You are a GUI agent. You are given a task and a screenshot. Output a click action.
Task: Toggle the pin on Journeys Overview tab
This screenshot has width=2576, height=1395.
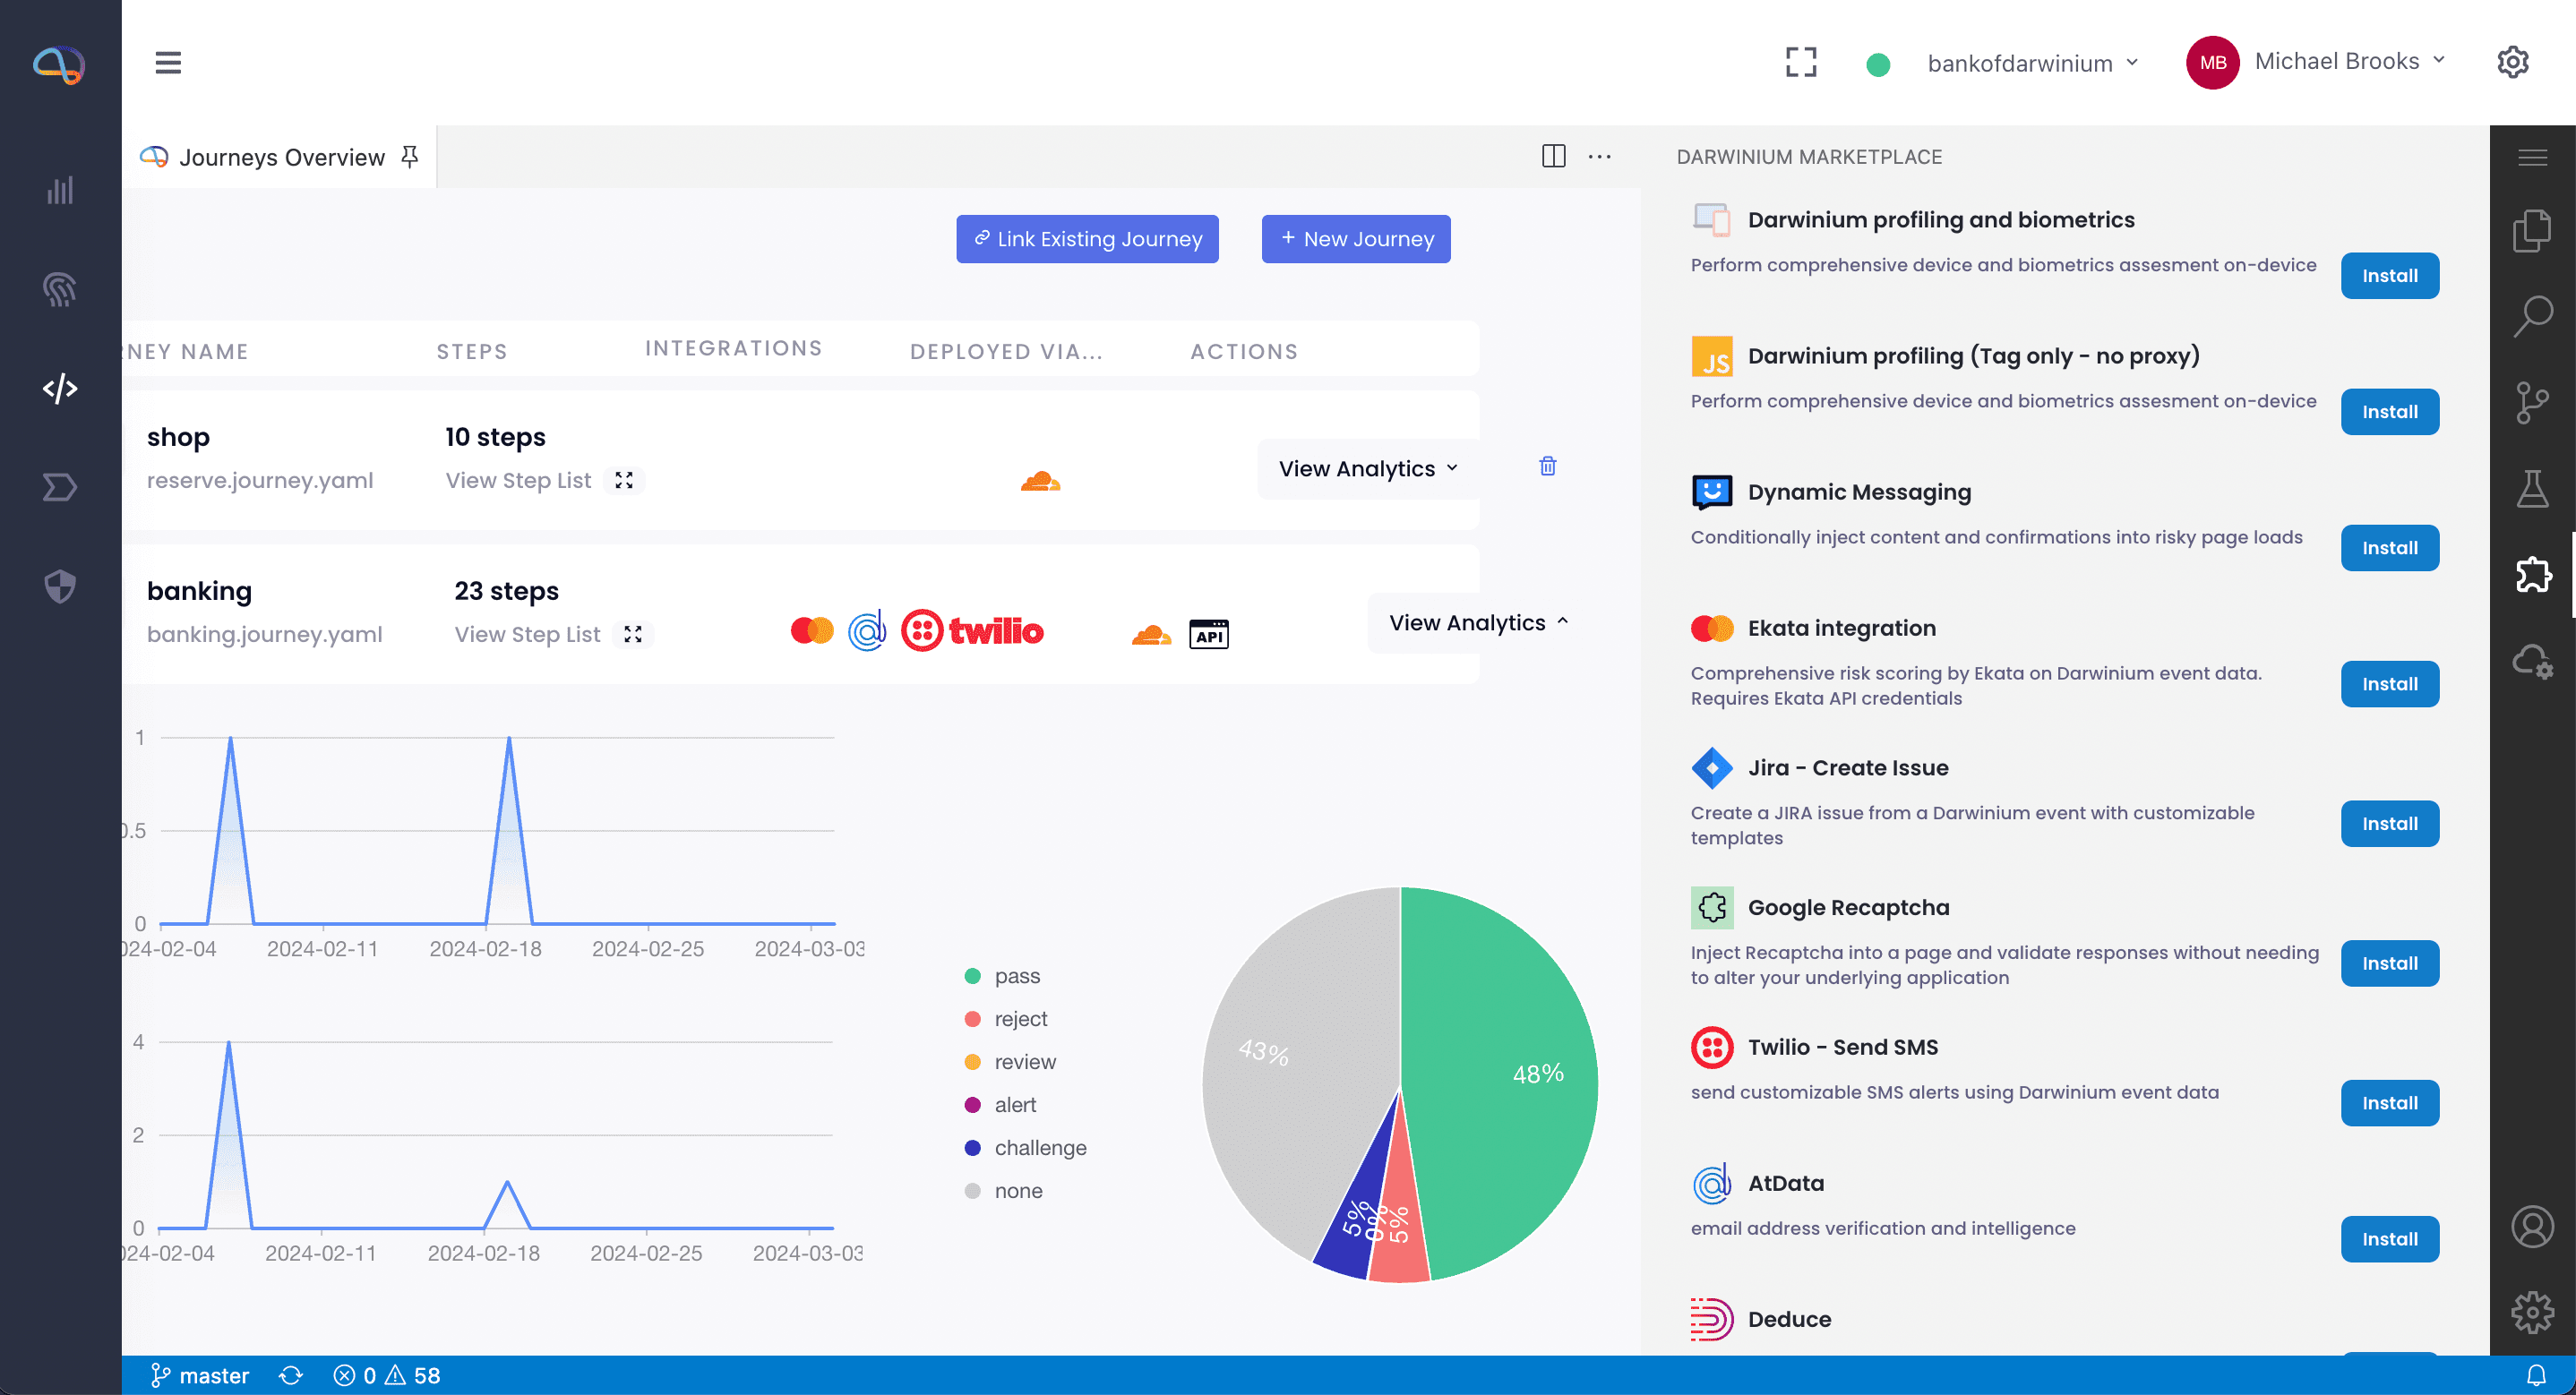(409, 157)
